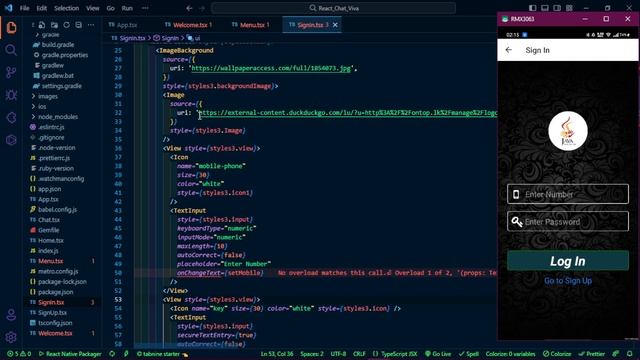Toggle bottom panel layout icon
This screenshot has width=640, height=360.
tap(545, 8)
